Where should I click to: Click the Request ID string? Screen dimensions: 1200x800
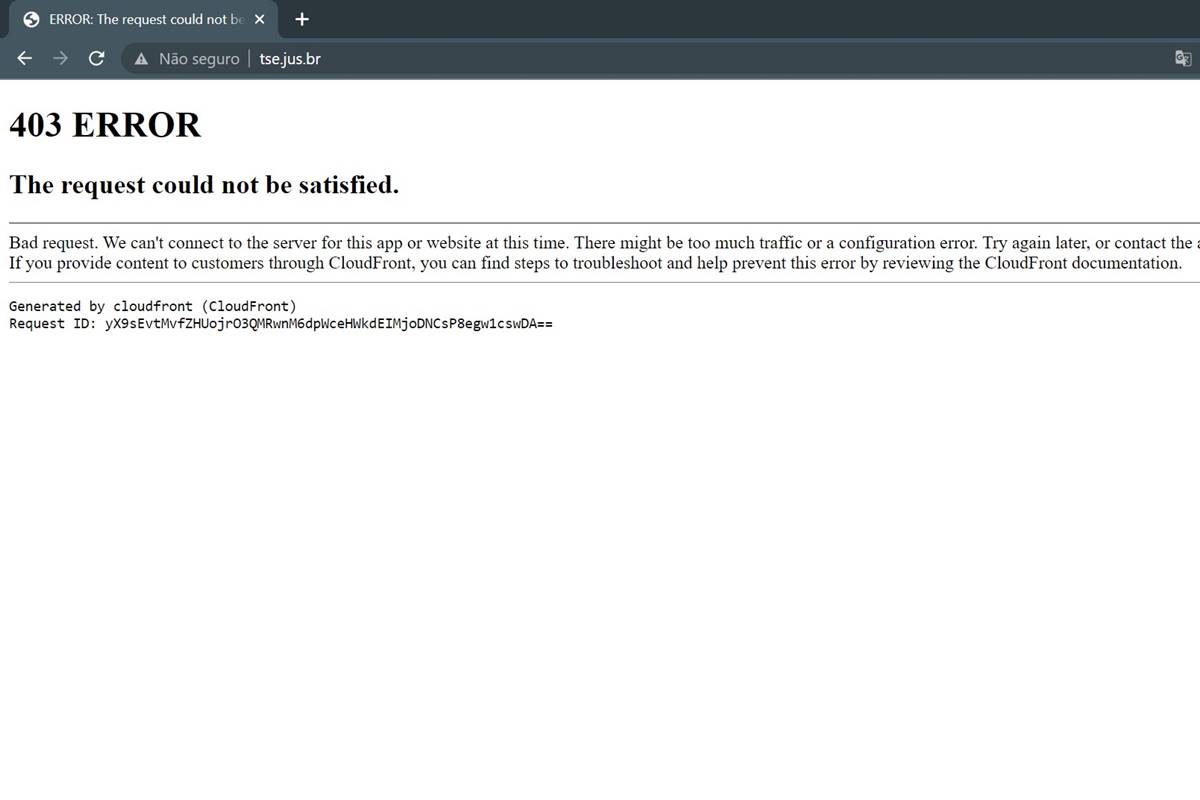click(328, 324)
